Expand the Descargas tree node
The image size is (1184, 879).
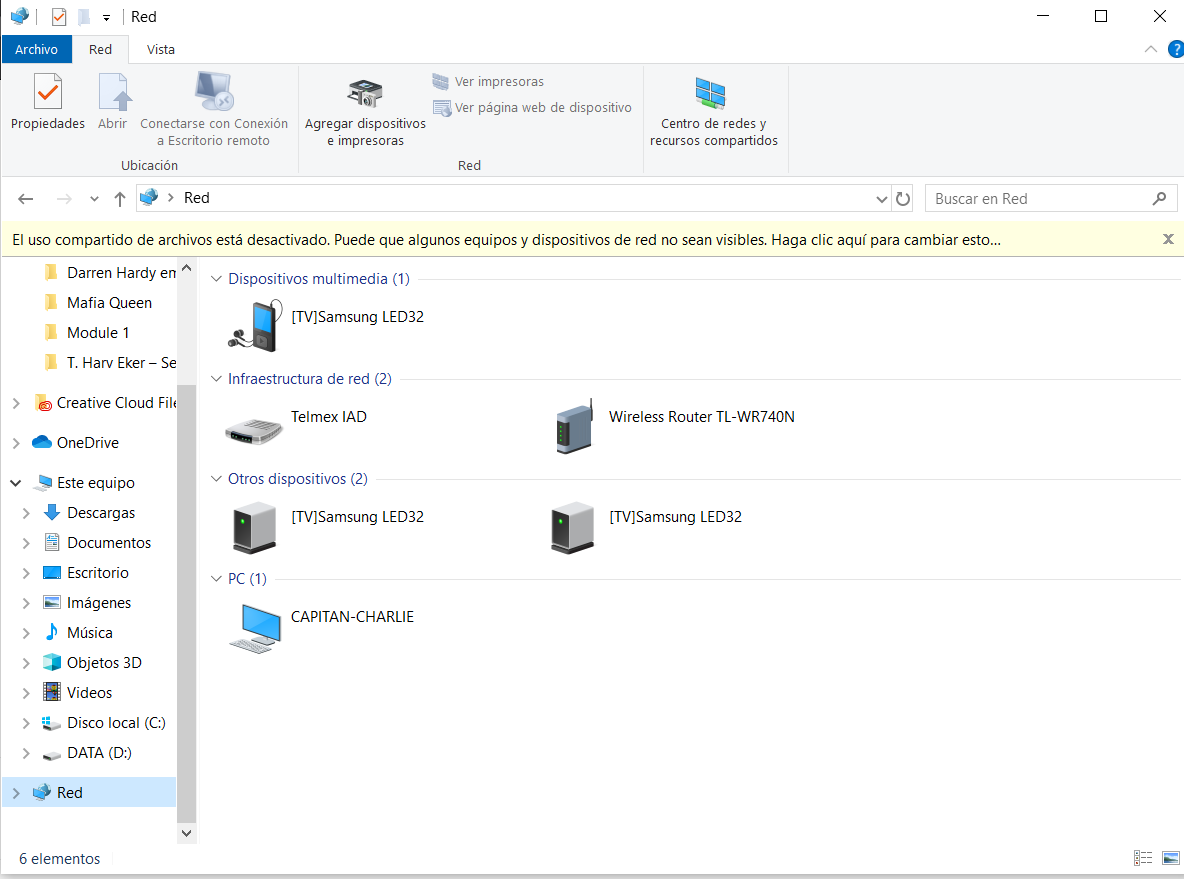pyautogui.click(x=26, y=513)
